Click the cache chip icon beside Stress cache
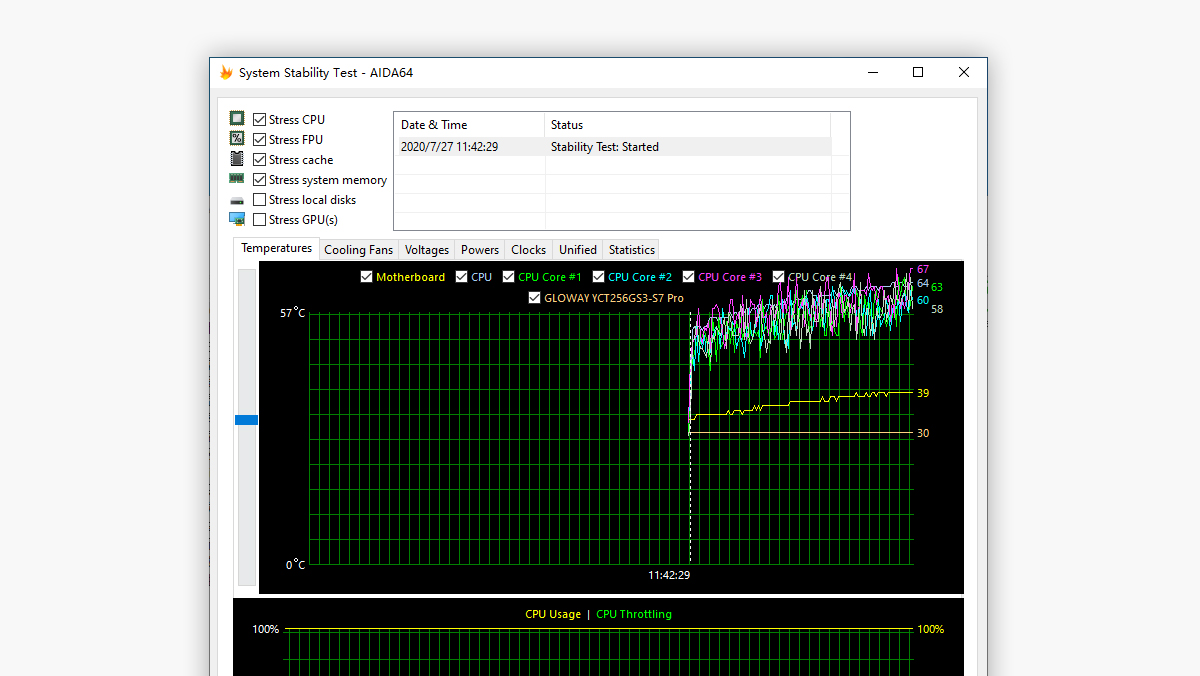 click(x=237, y=159)
